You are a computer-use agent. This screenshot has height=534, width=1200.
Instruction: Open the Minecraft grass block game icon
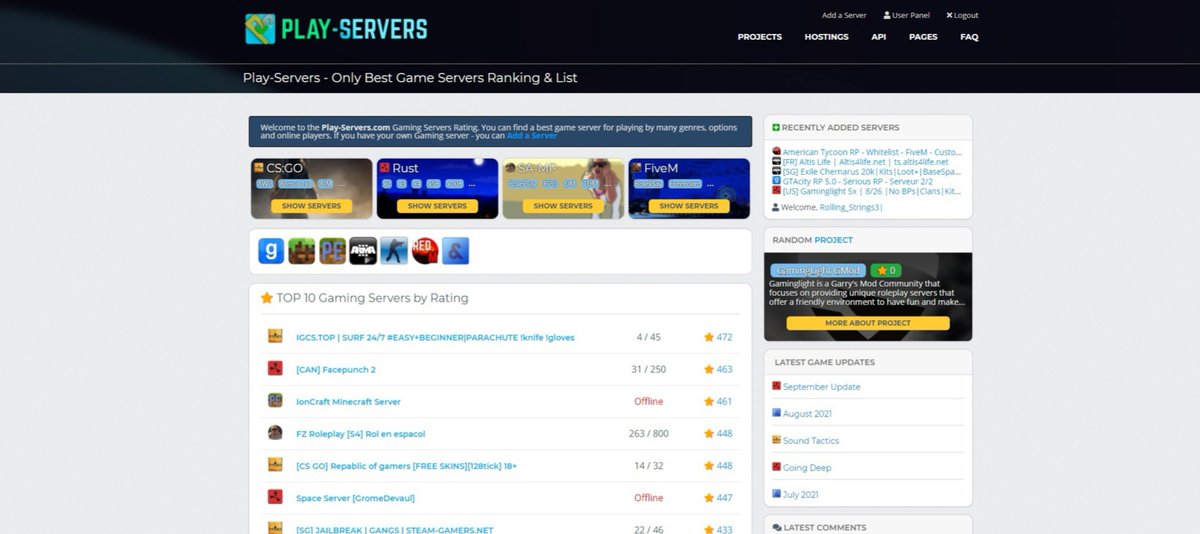302,251
